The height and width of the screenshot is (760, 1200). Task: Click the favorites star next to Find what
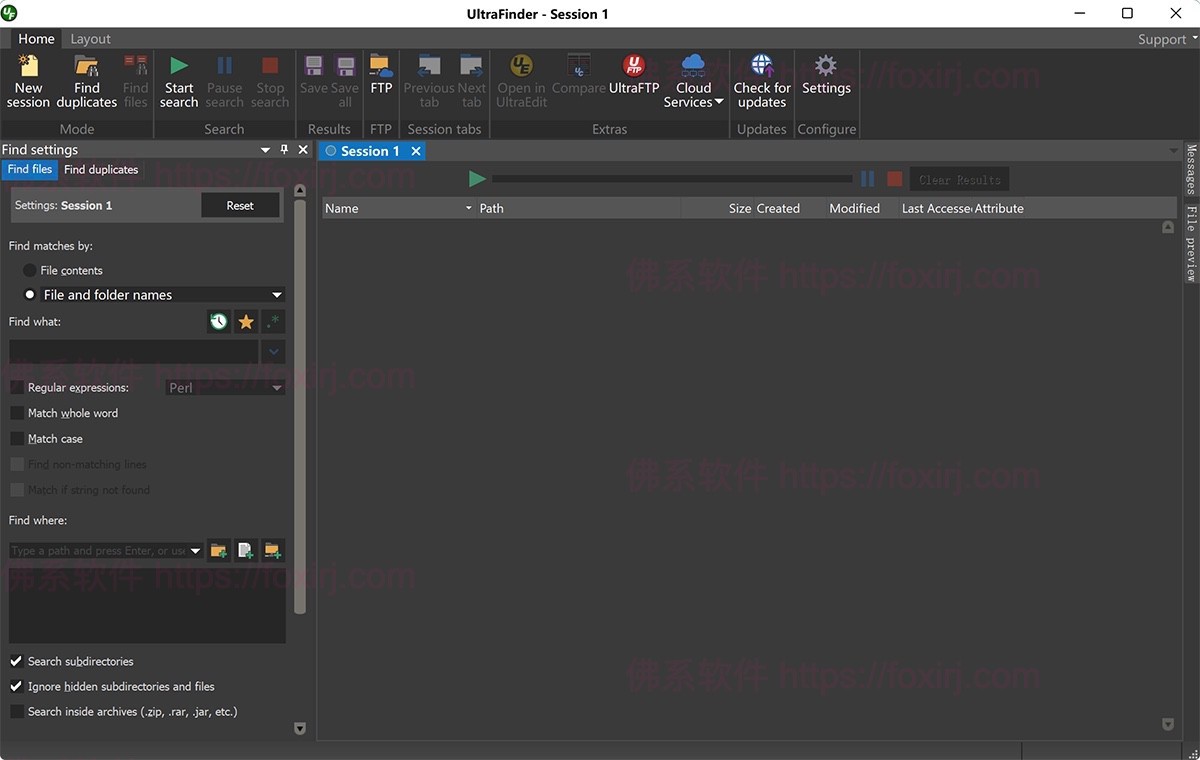click(246, 321)
